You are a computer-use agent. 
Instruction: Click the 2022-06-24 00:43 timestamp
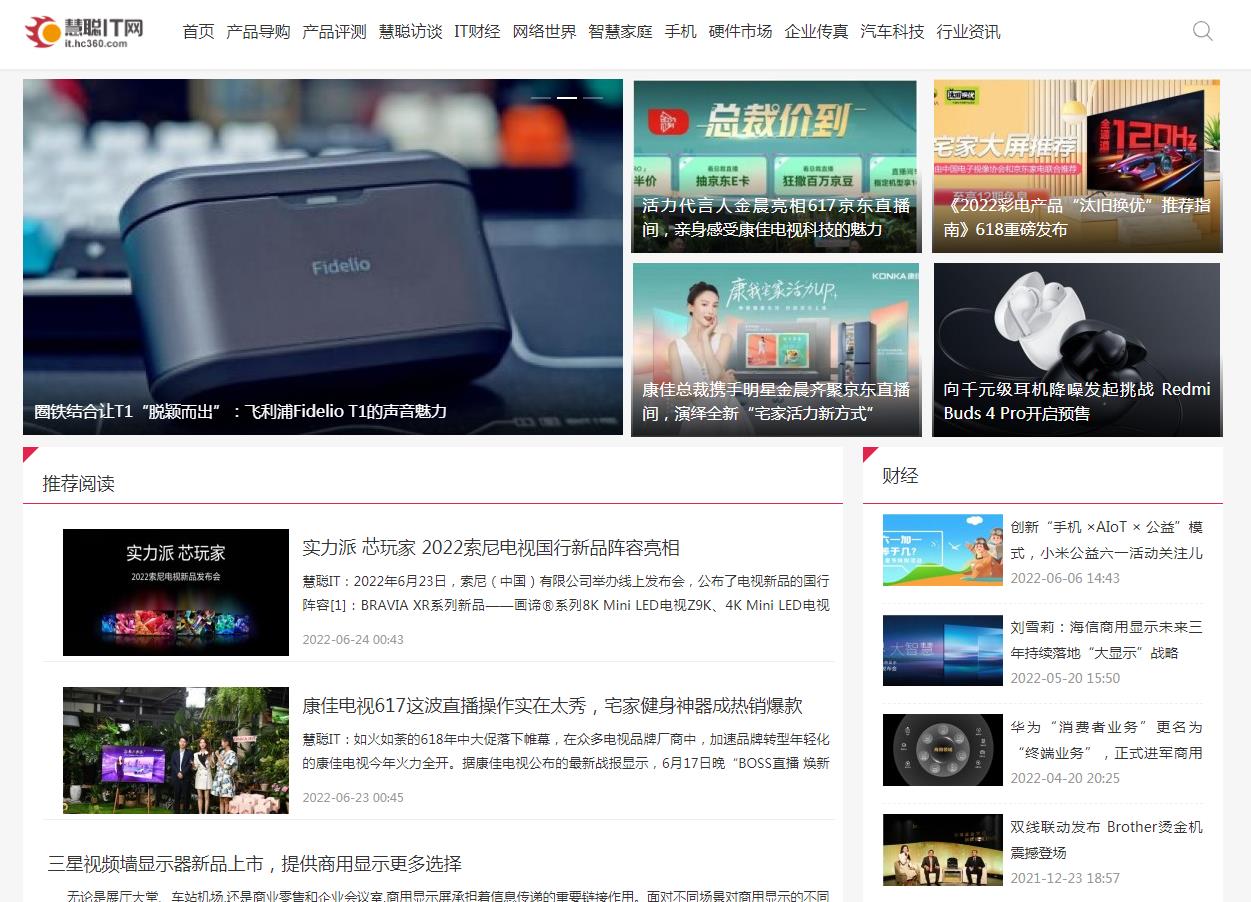pos(353,639)
